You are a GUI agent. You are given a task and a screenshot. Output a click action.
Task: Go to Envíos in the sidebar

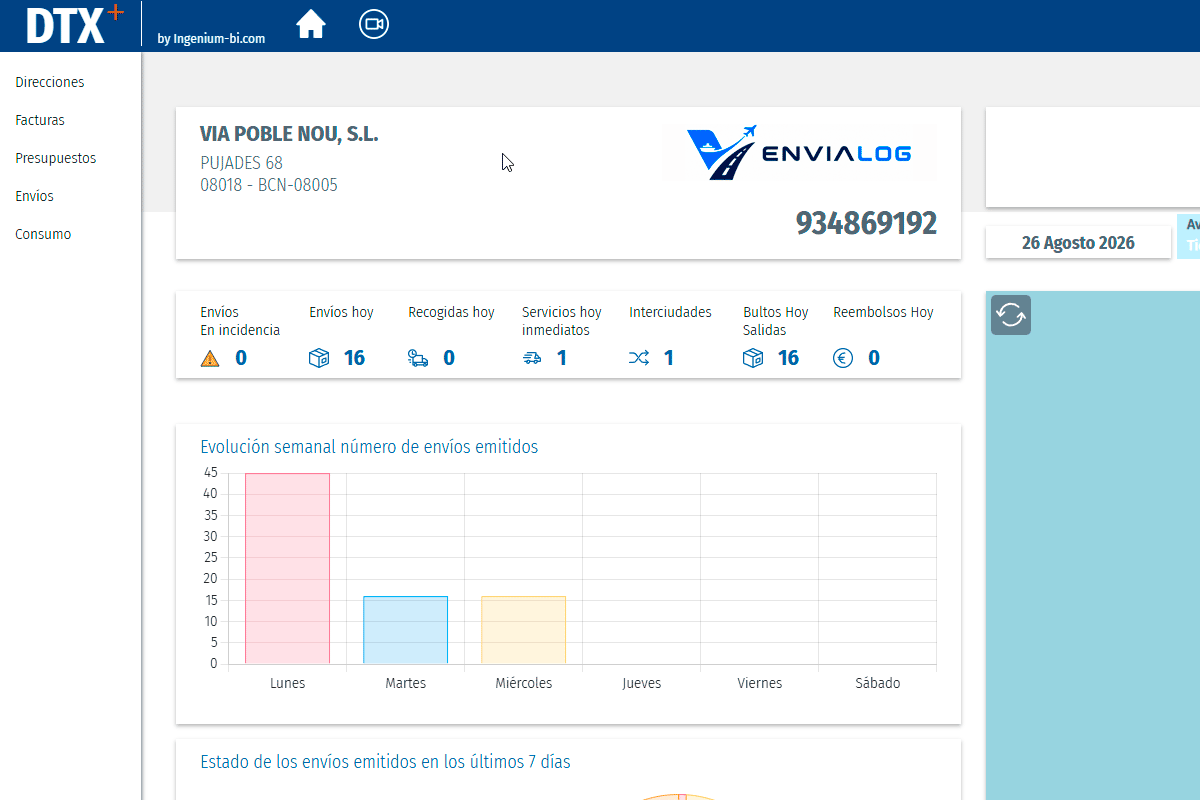(x=35, y=196)
